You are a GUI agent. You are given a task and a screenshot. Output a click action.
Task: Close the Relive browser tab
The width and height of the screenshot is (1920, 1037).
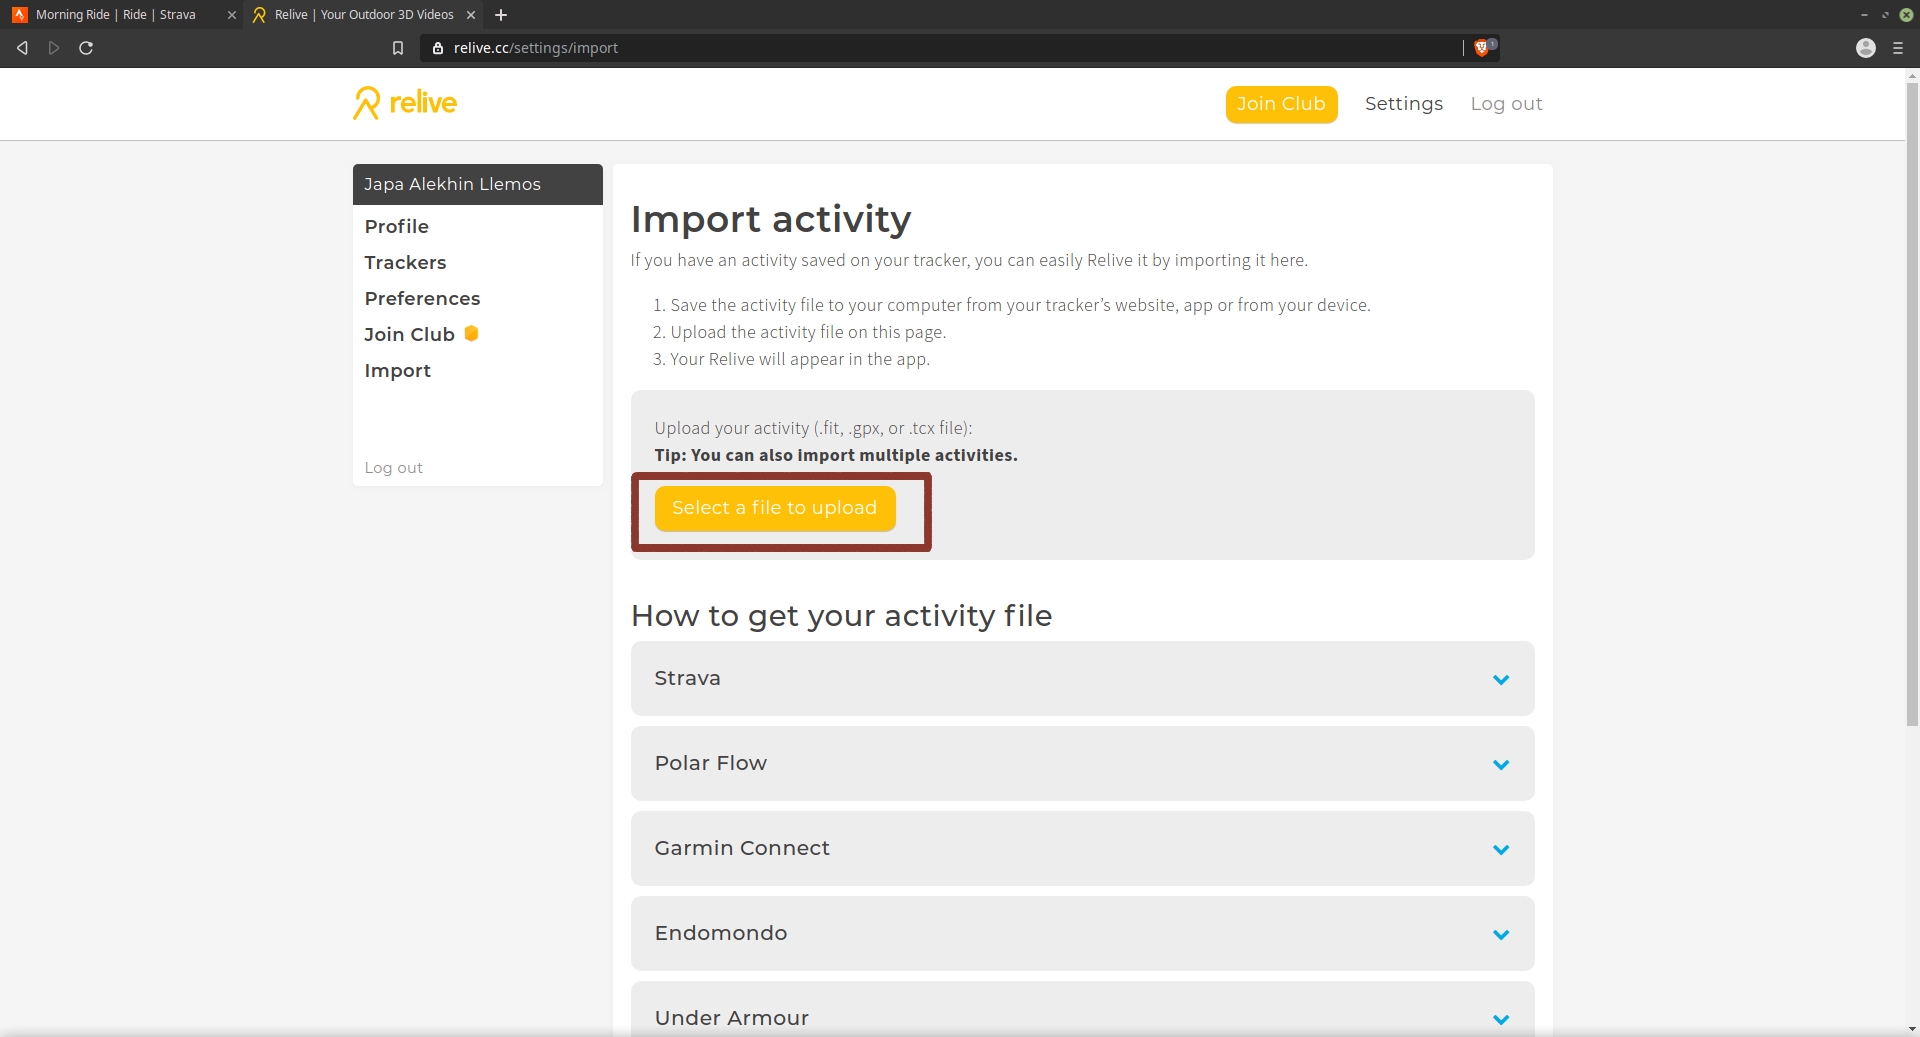pos(471,15)
